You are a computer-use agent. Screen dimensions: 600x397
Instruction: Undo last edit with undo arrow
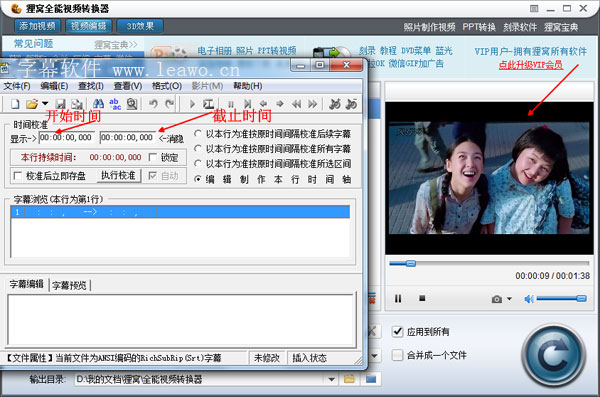[153, 104]
